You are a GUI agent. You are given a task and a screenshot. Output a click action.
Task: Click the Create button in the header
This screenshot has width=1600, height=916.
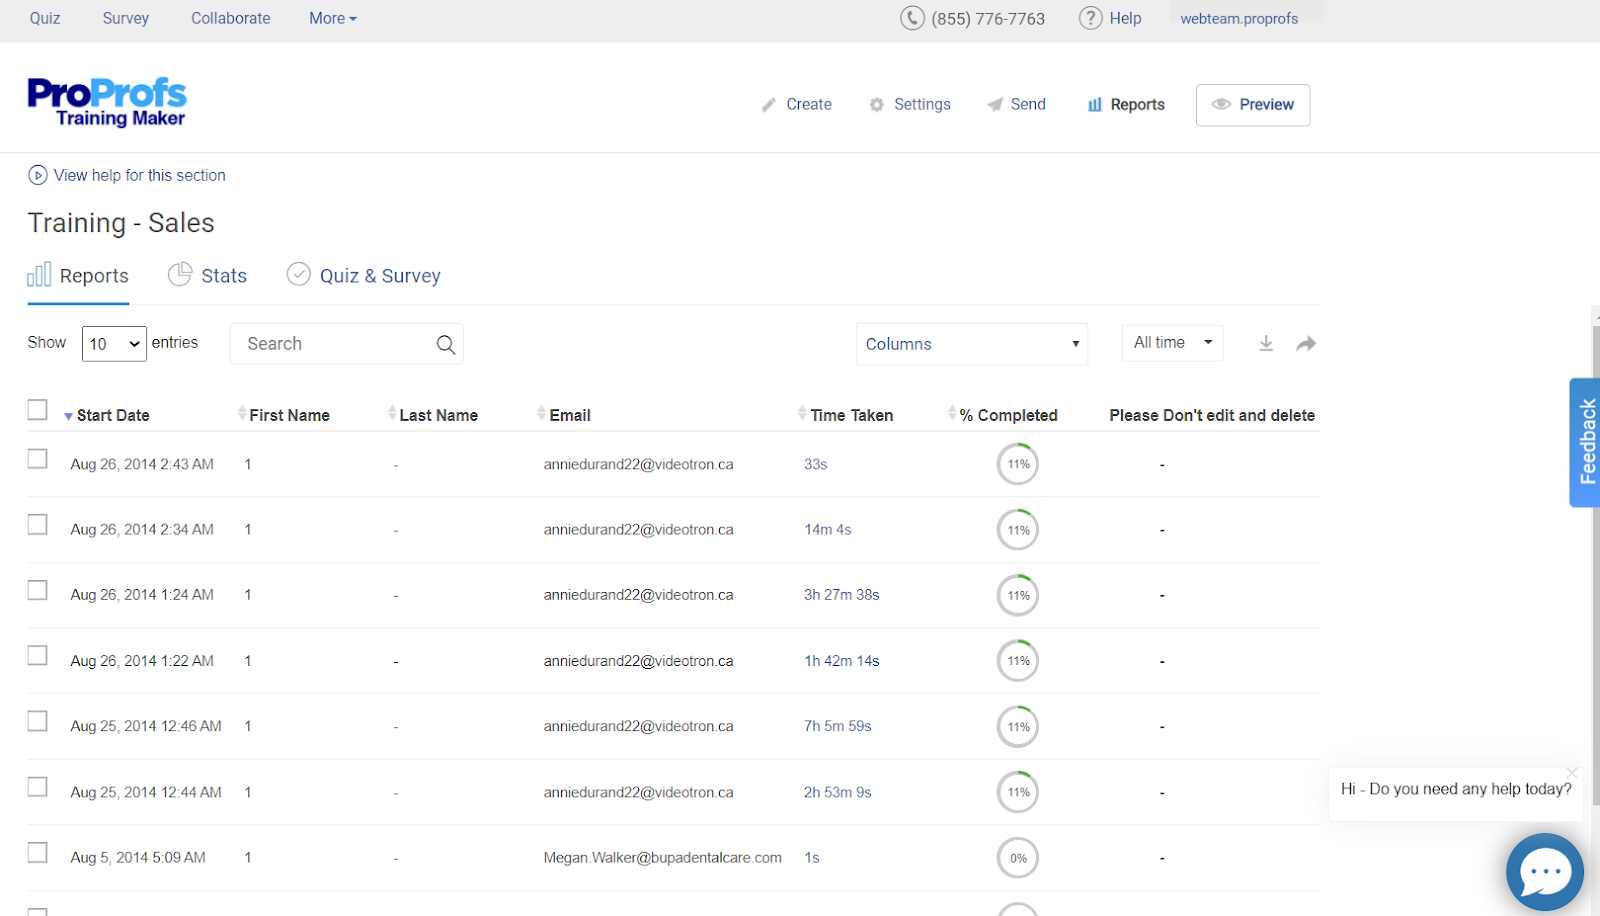pyautogui.click(x=796, y=104)
